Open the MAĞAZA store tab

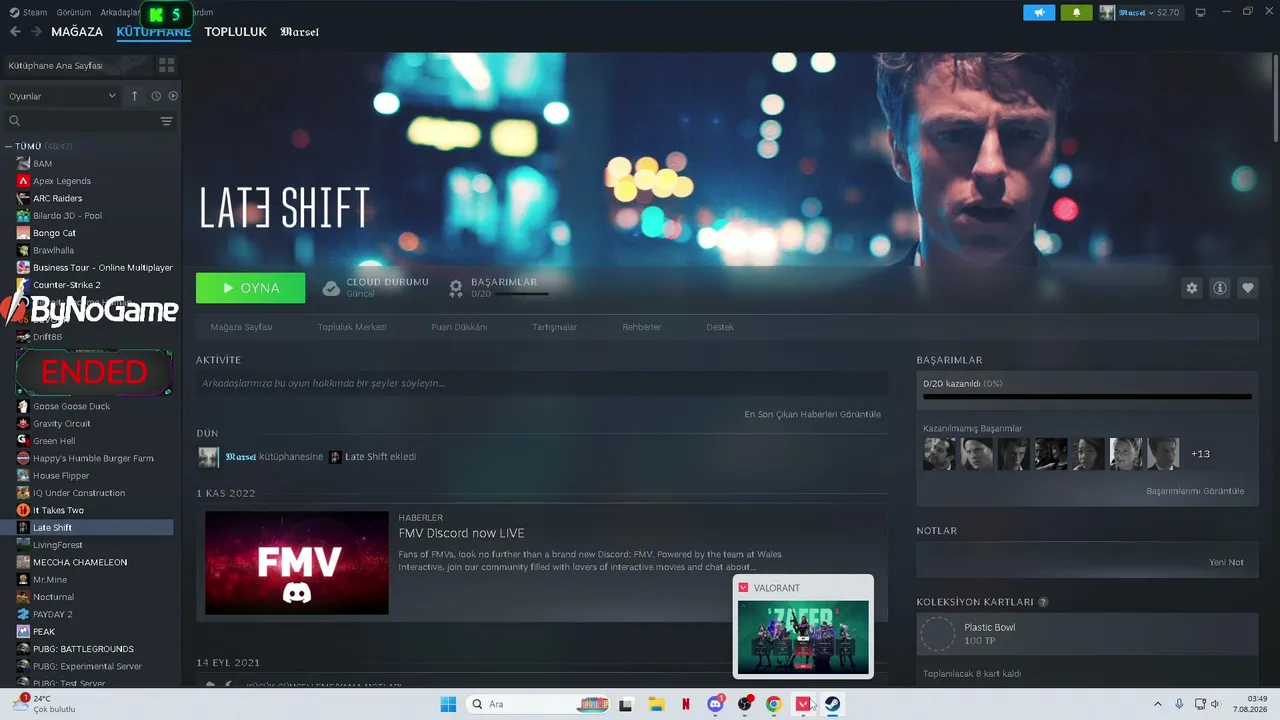pyautogui.click(x=77, y=32)
